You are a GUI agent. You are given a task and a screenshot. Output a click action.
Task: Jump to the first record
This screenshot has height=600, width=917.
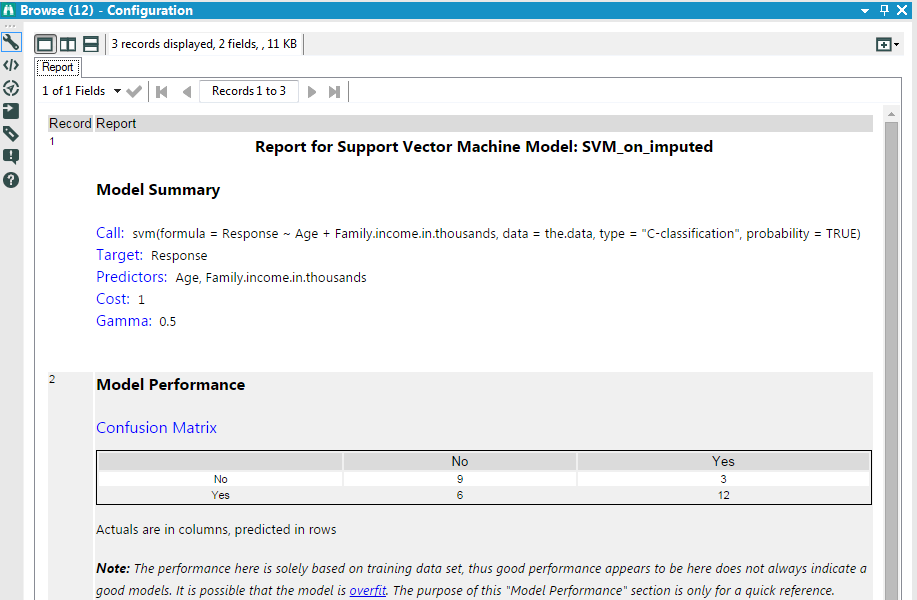[161, 91]
